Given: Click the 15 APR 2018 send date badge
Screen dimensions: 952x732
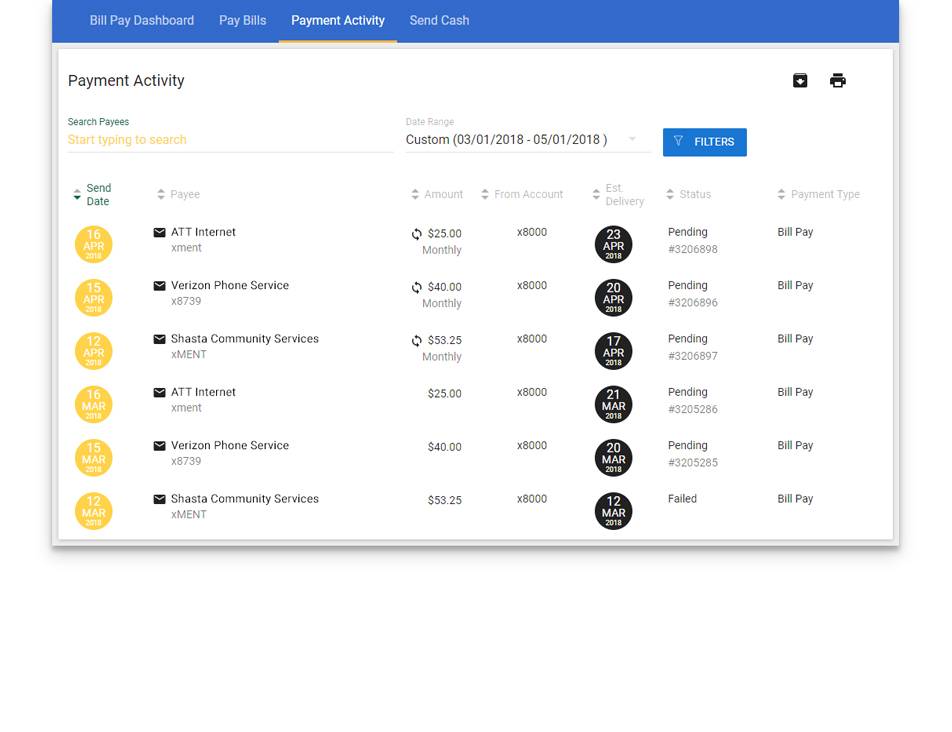Looking at the screenshot, I should point(94,297).
